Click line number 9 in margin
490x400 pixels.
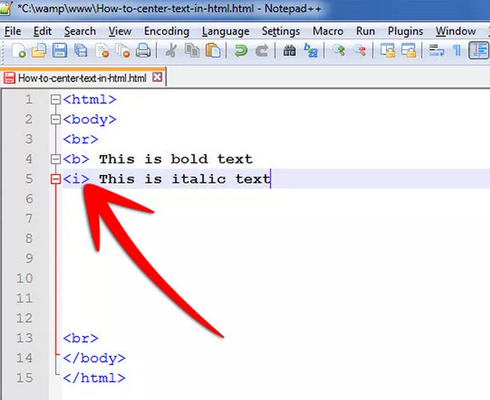coord(29,259)
